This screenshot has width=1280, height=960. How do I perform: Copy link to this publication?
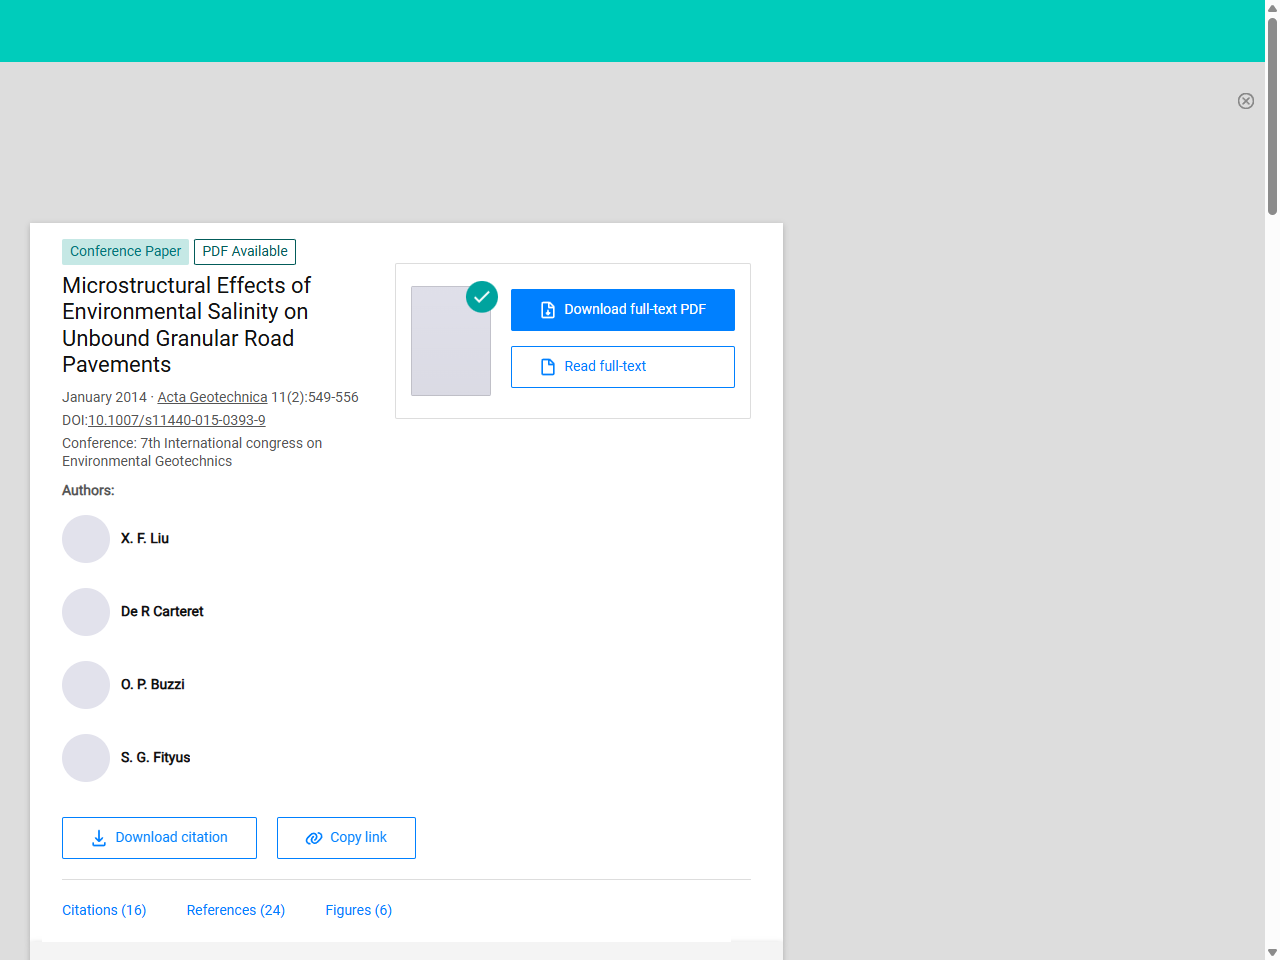click(x=346, y=838)
